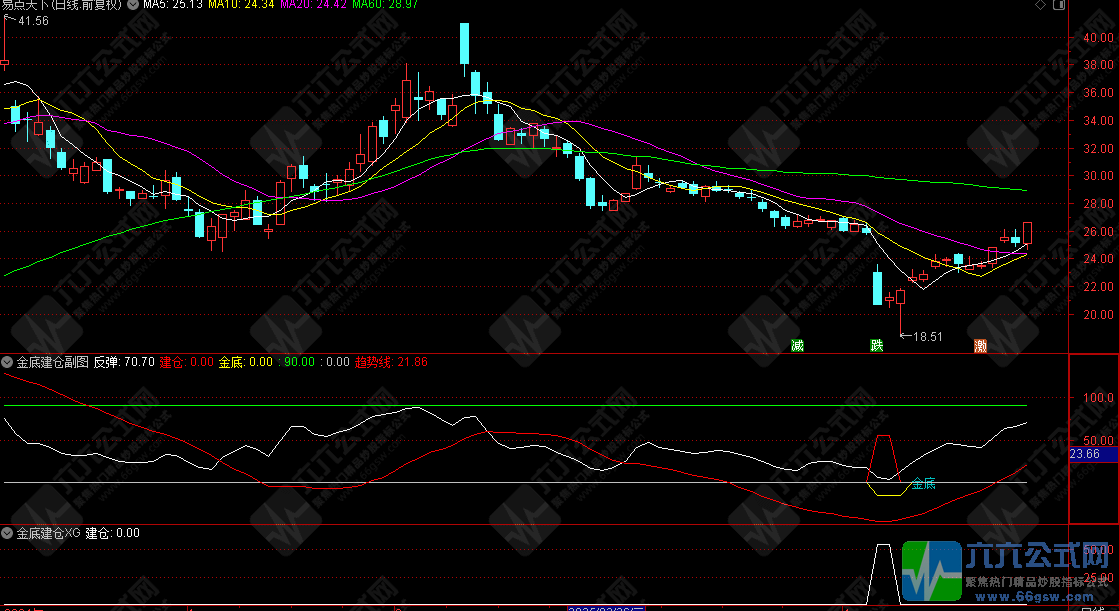1120x611 pixels.
Task: Click the red 趋势线 label
Action: pos(376,361)
